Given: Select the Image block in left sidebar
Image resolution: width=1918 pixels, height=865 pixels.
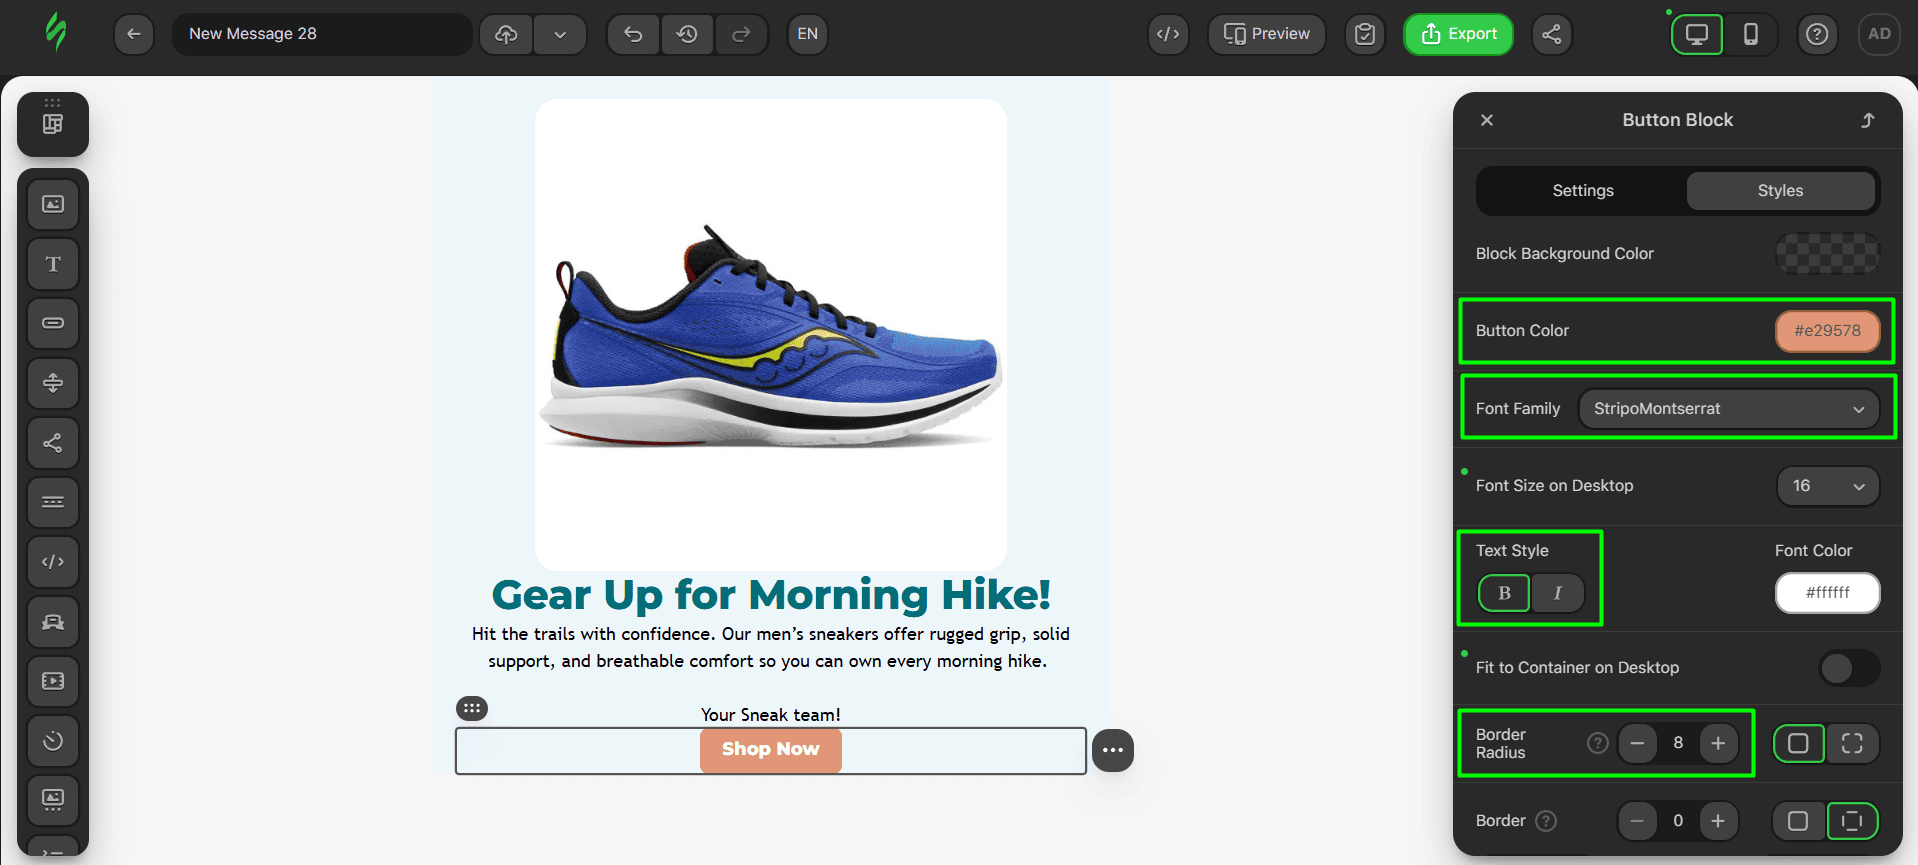Looking at the screenshot, I should tap(53, 204).
